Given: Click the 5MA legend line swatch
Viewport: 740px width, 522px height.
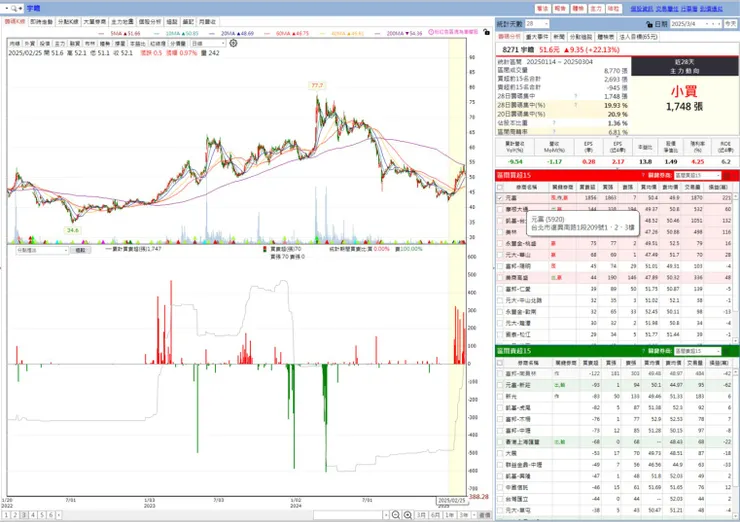Looking at the screenshot, I should 102,34.
